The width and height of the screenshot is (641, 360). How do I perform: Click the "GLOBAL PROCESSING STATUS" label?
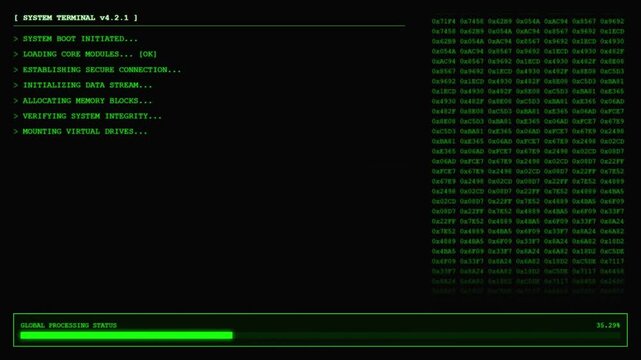point(69,325)
